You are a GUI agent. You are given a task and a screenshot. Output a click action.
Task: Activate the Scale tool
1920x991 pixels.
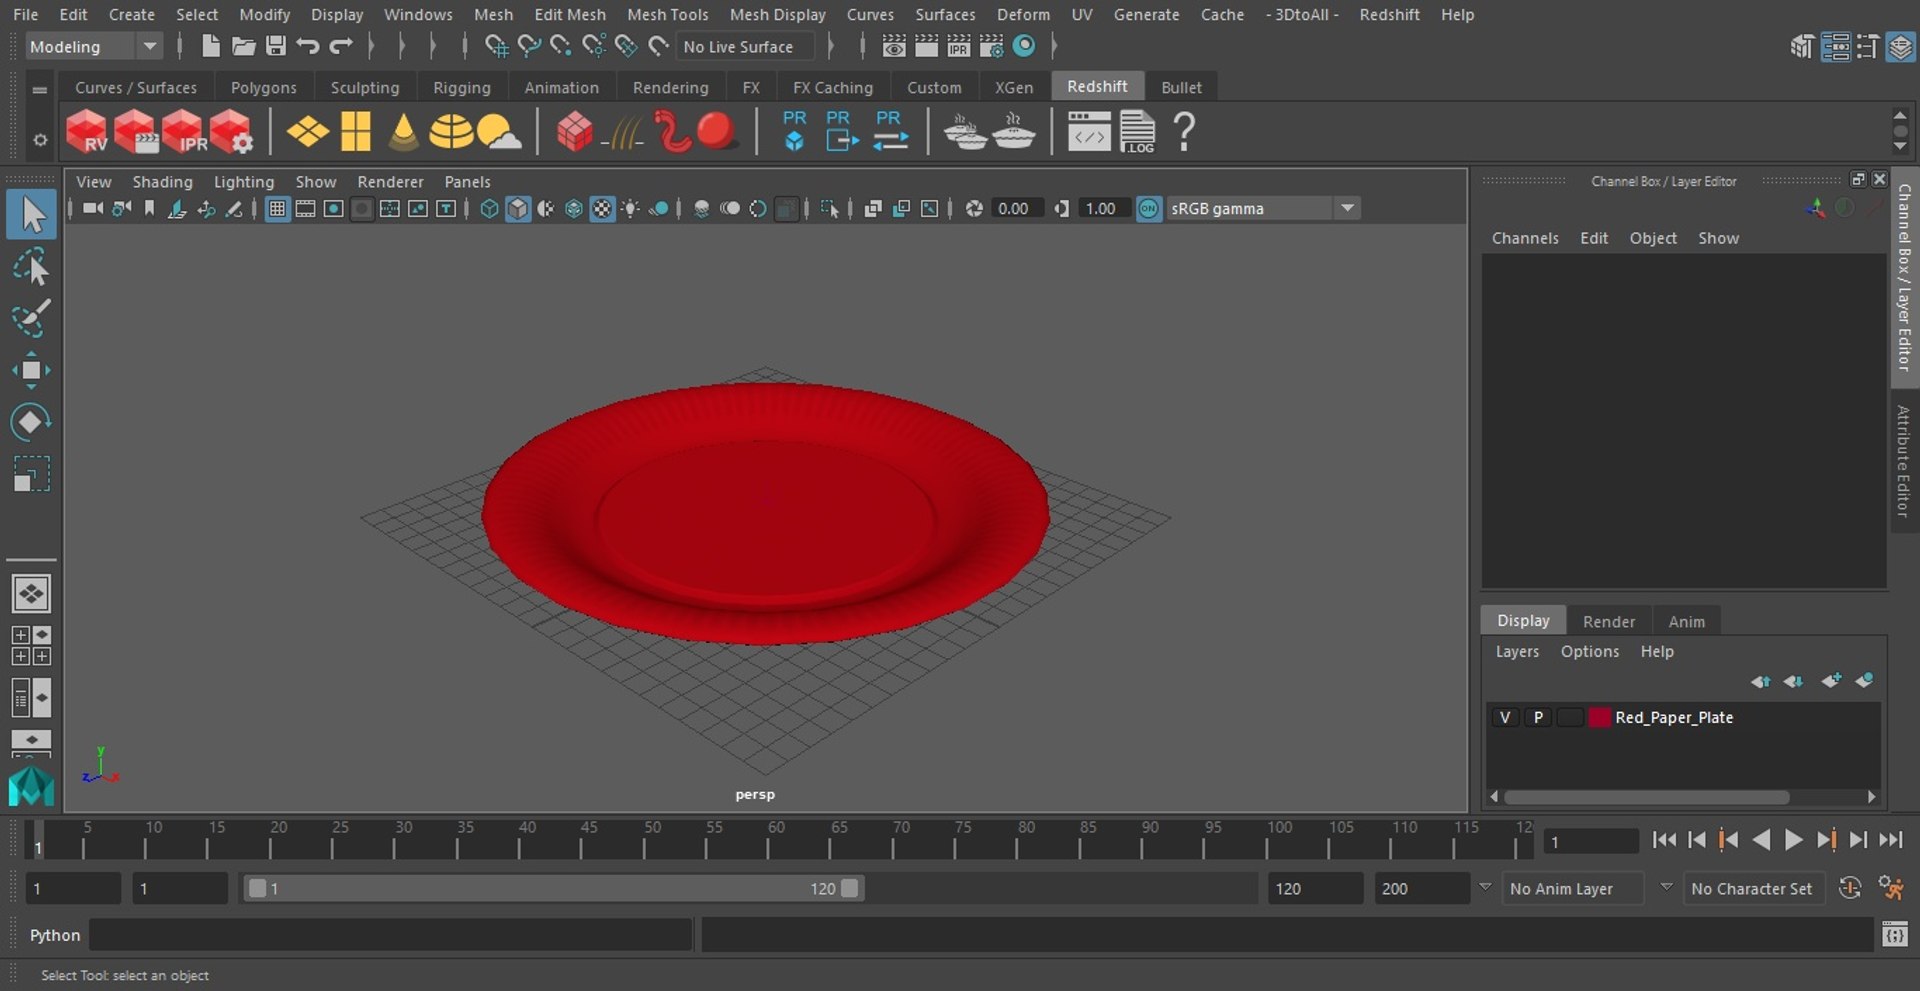[x=31, y=474]
